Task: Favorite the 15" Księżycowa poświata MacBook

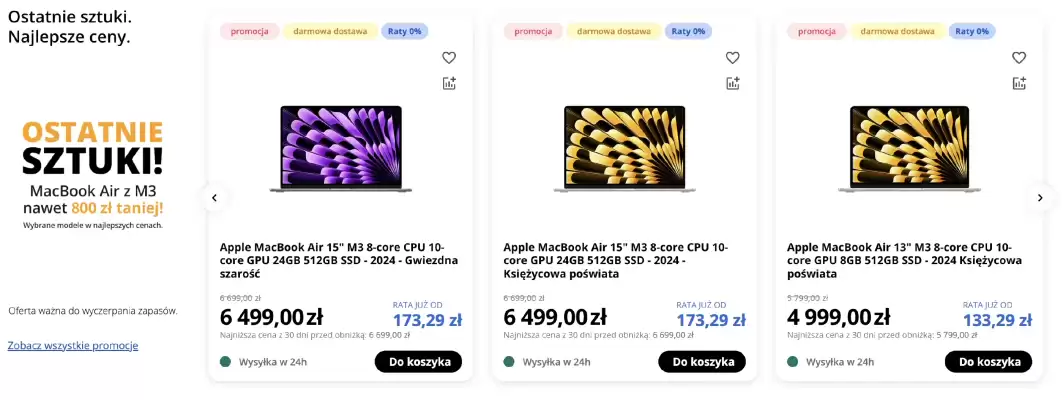Action: [732, 58]
